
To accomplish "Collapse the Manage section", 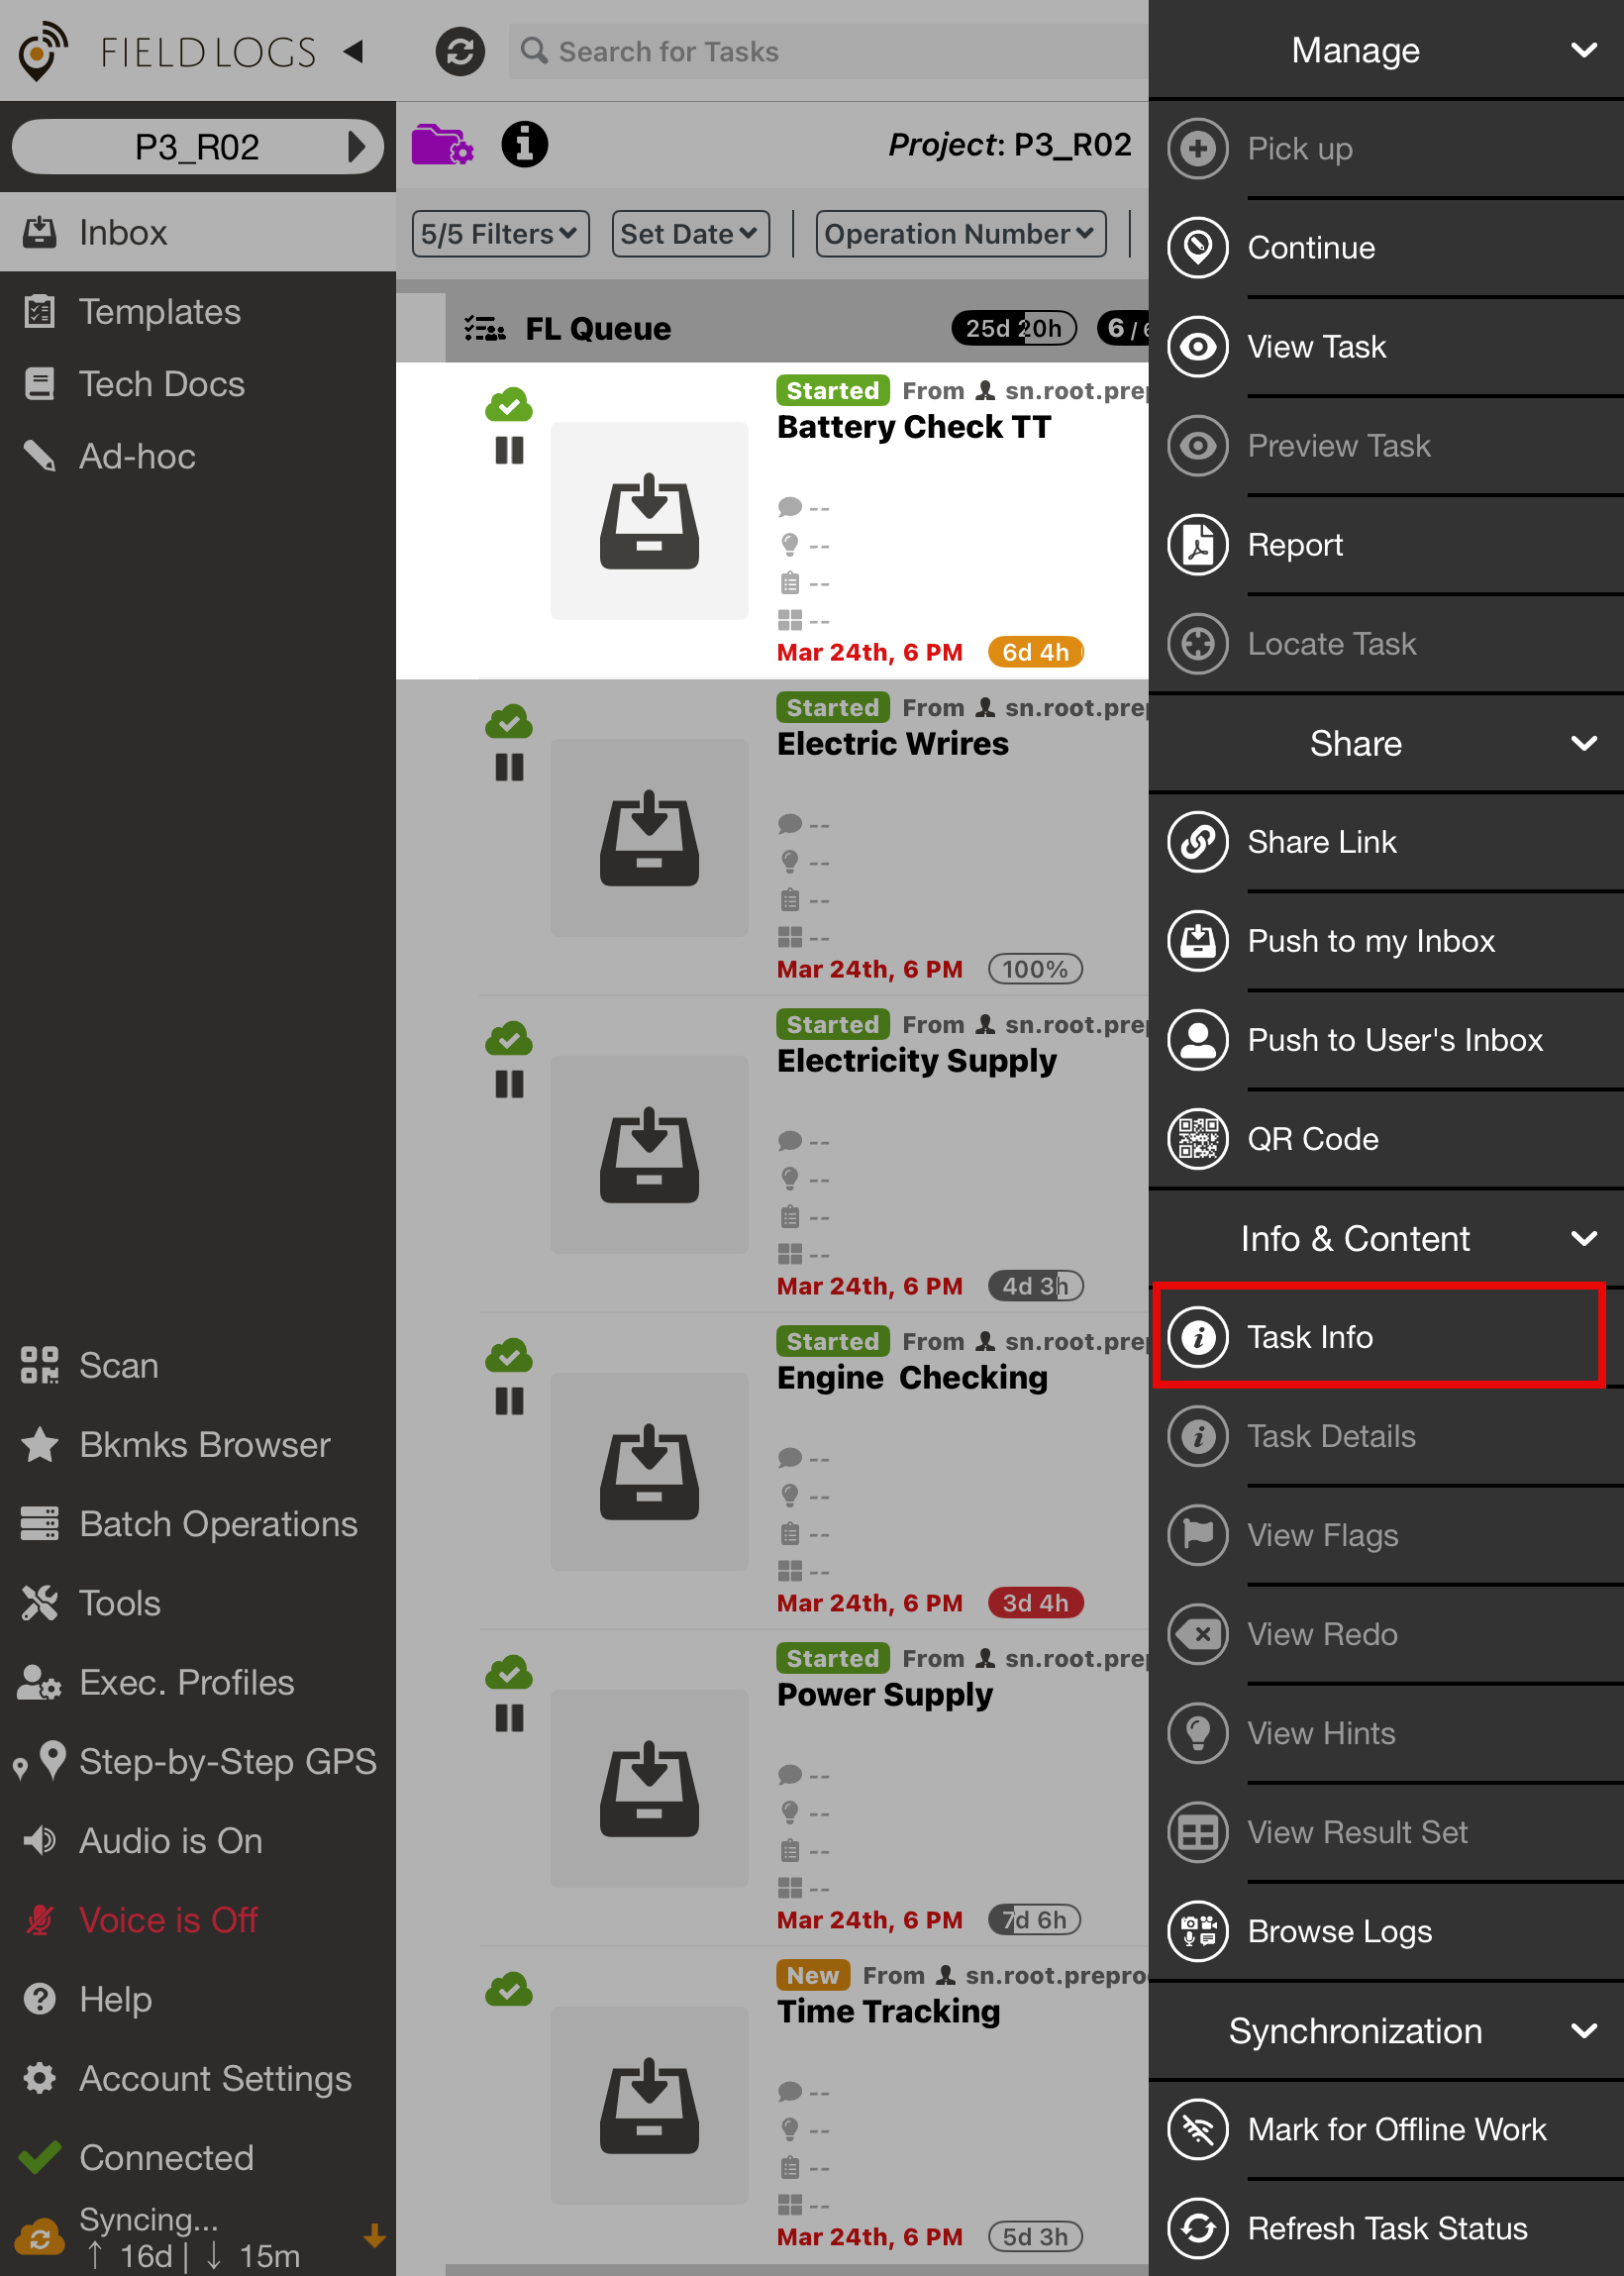I will pyautogui.click(x=1583, y=50).
